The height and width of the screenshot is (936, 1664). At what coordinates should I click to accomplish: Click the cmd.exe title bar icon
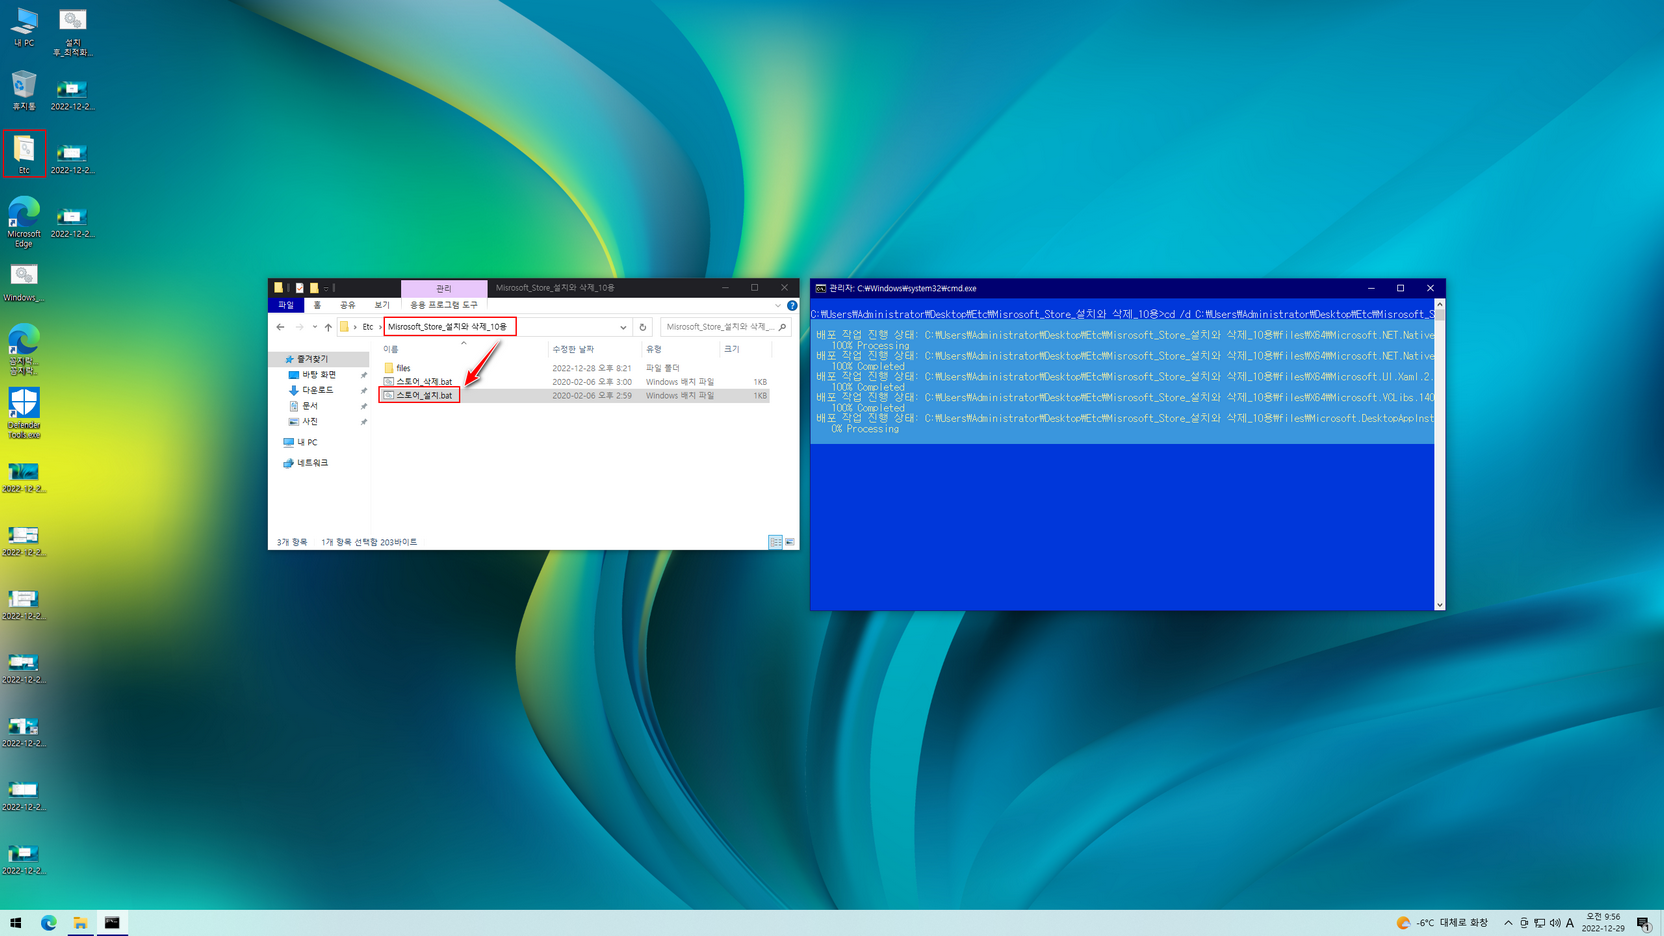click(821, 288)
